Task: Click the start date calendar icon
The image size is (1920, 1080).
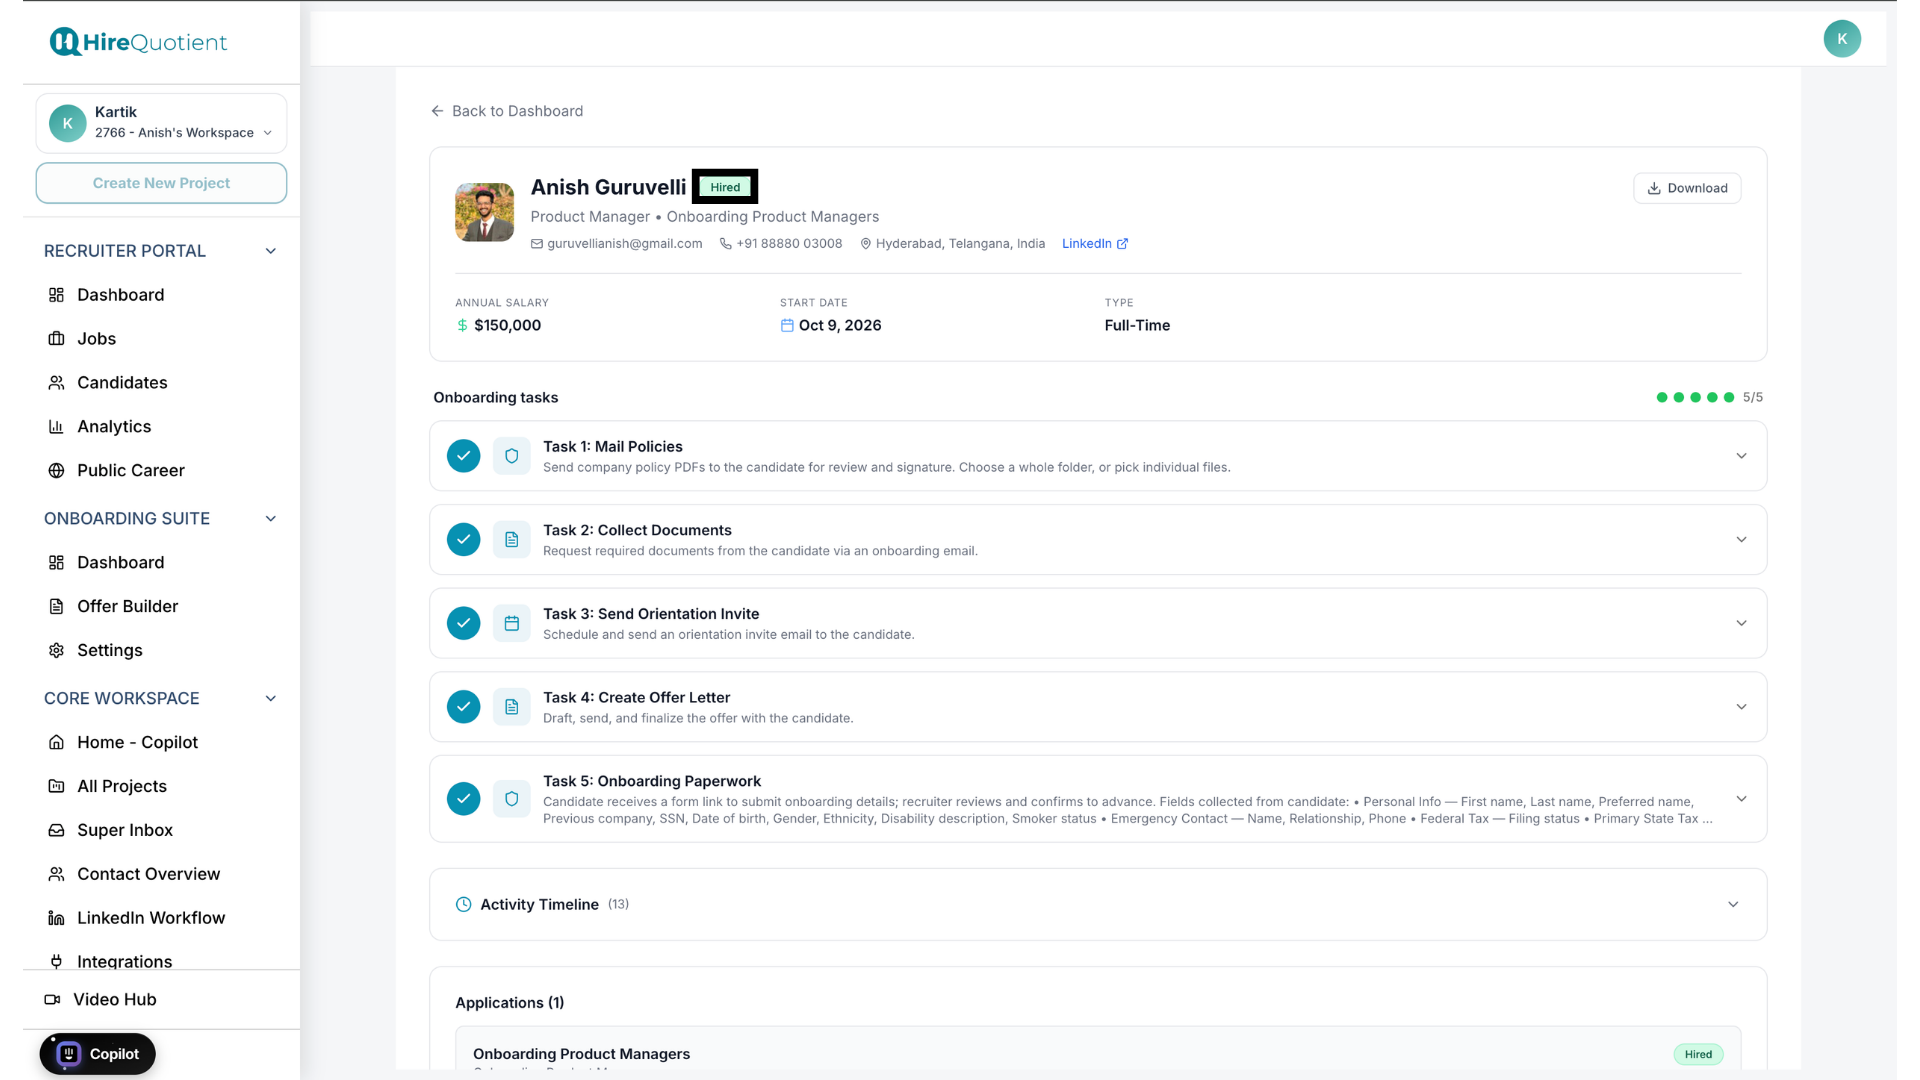Action: (787, 326)
